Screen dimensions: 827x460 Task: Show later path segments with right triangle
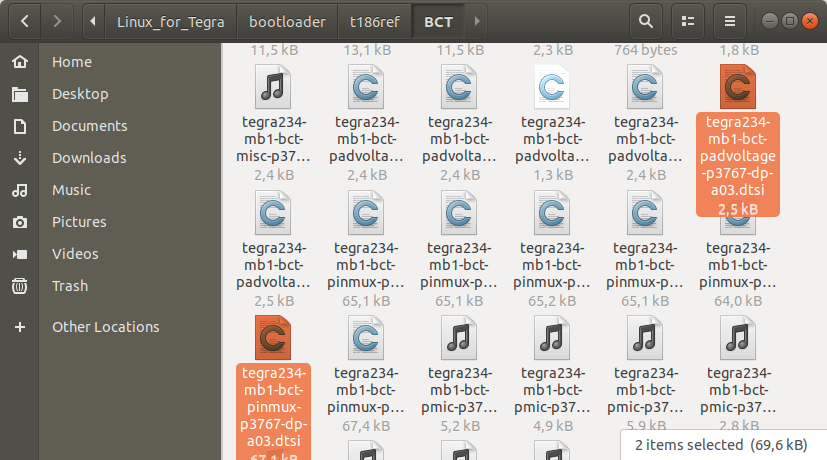(x=477, y=22)
